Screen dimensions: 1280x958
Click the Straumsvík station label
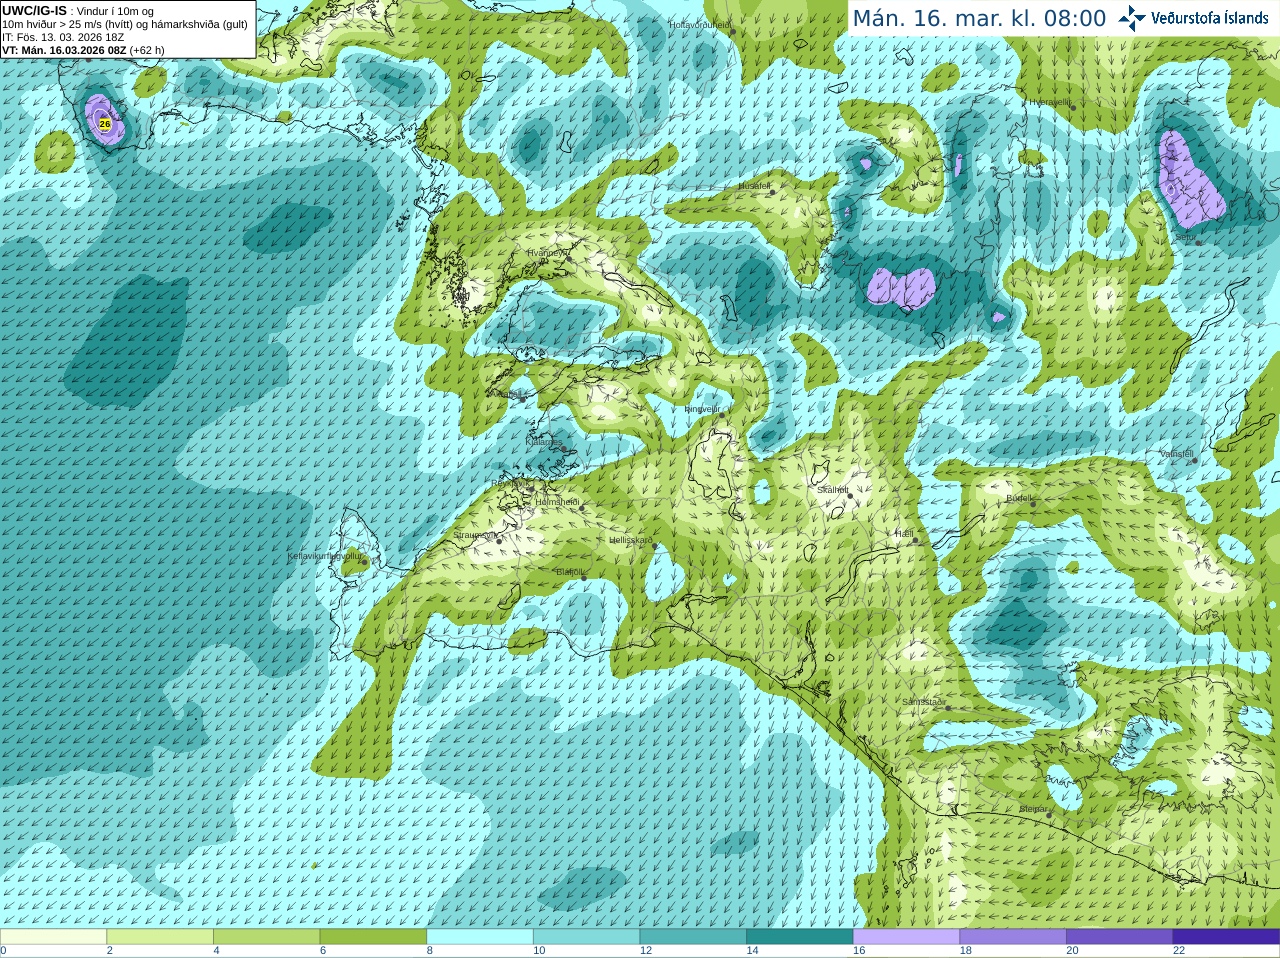(x=475, y=535)
